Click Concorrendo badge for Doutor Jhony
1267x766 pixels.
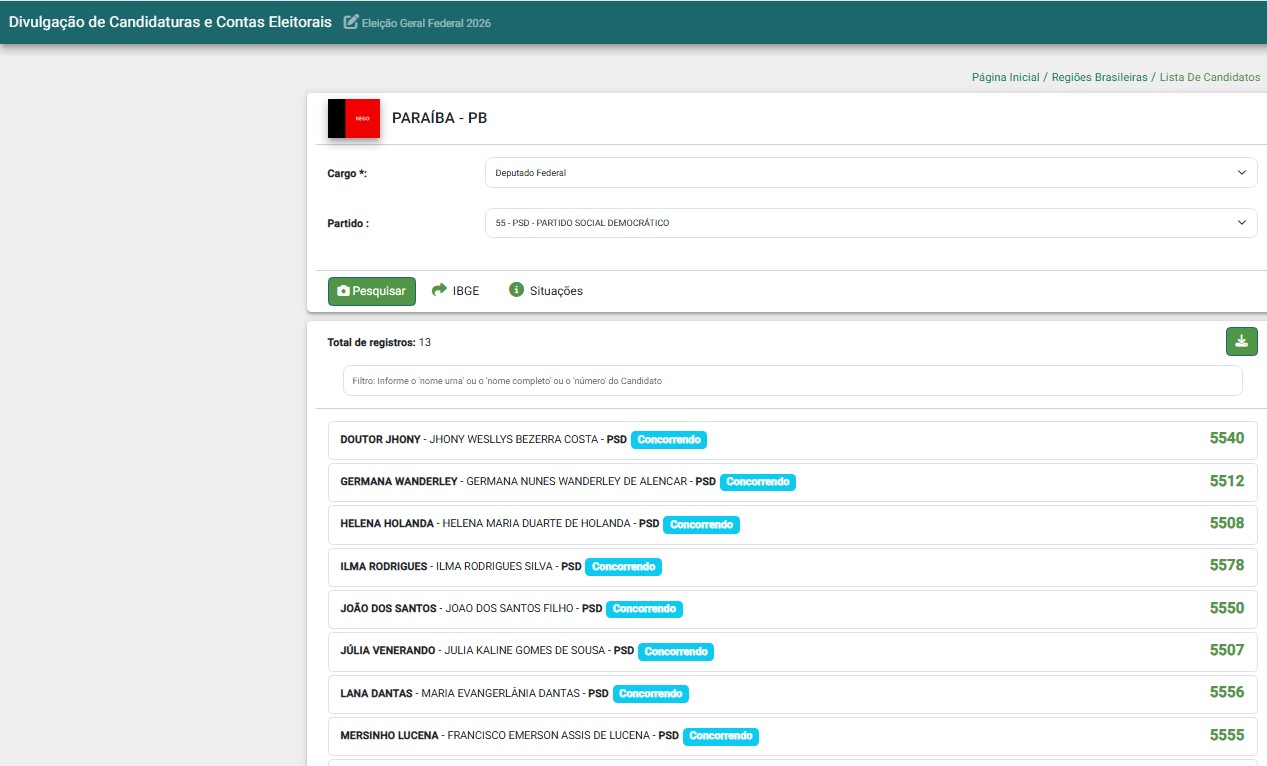click(669, 439)
